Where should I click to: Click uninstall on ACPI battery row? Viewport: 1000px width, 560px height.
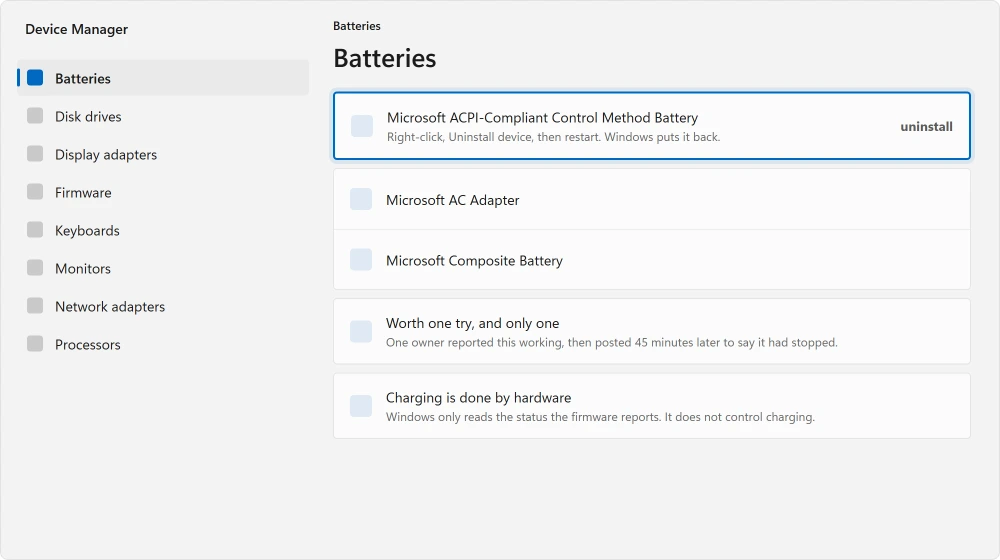point(926,126)
